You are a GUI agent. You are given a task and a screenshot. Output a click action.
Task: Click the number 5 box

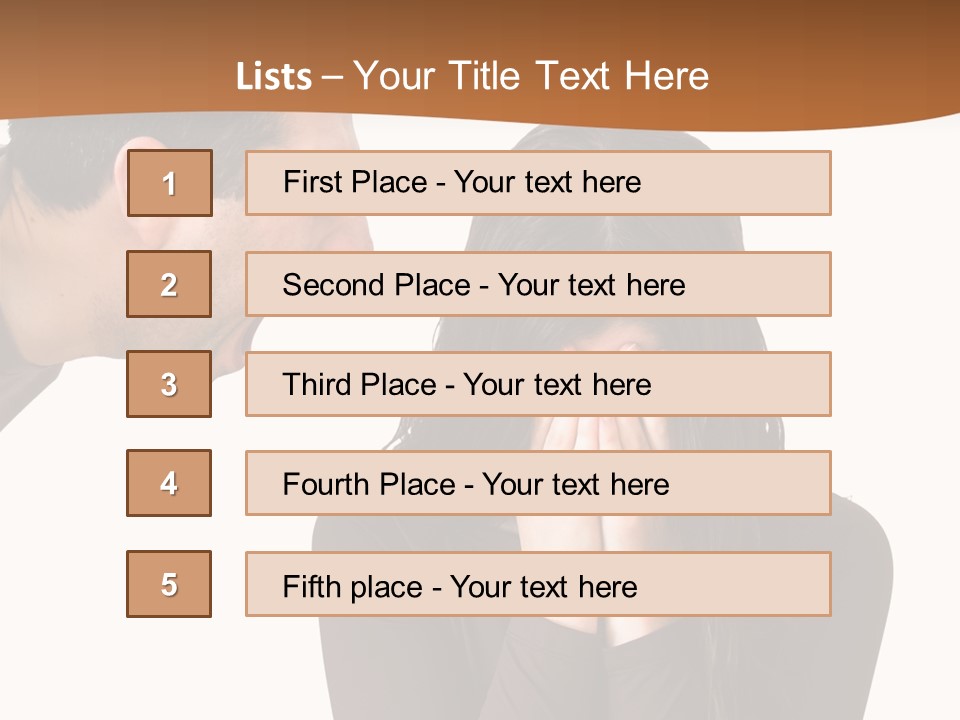[169, 584]
